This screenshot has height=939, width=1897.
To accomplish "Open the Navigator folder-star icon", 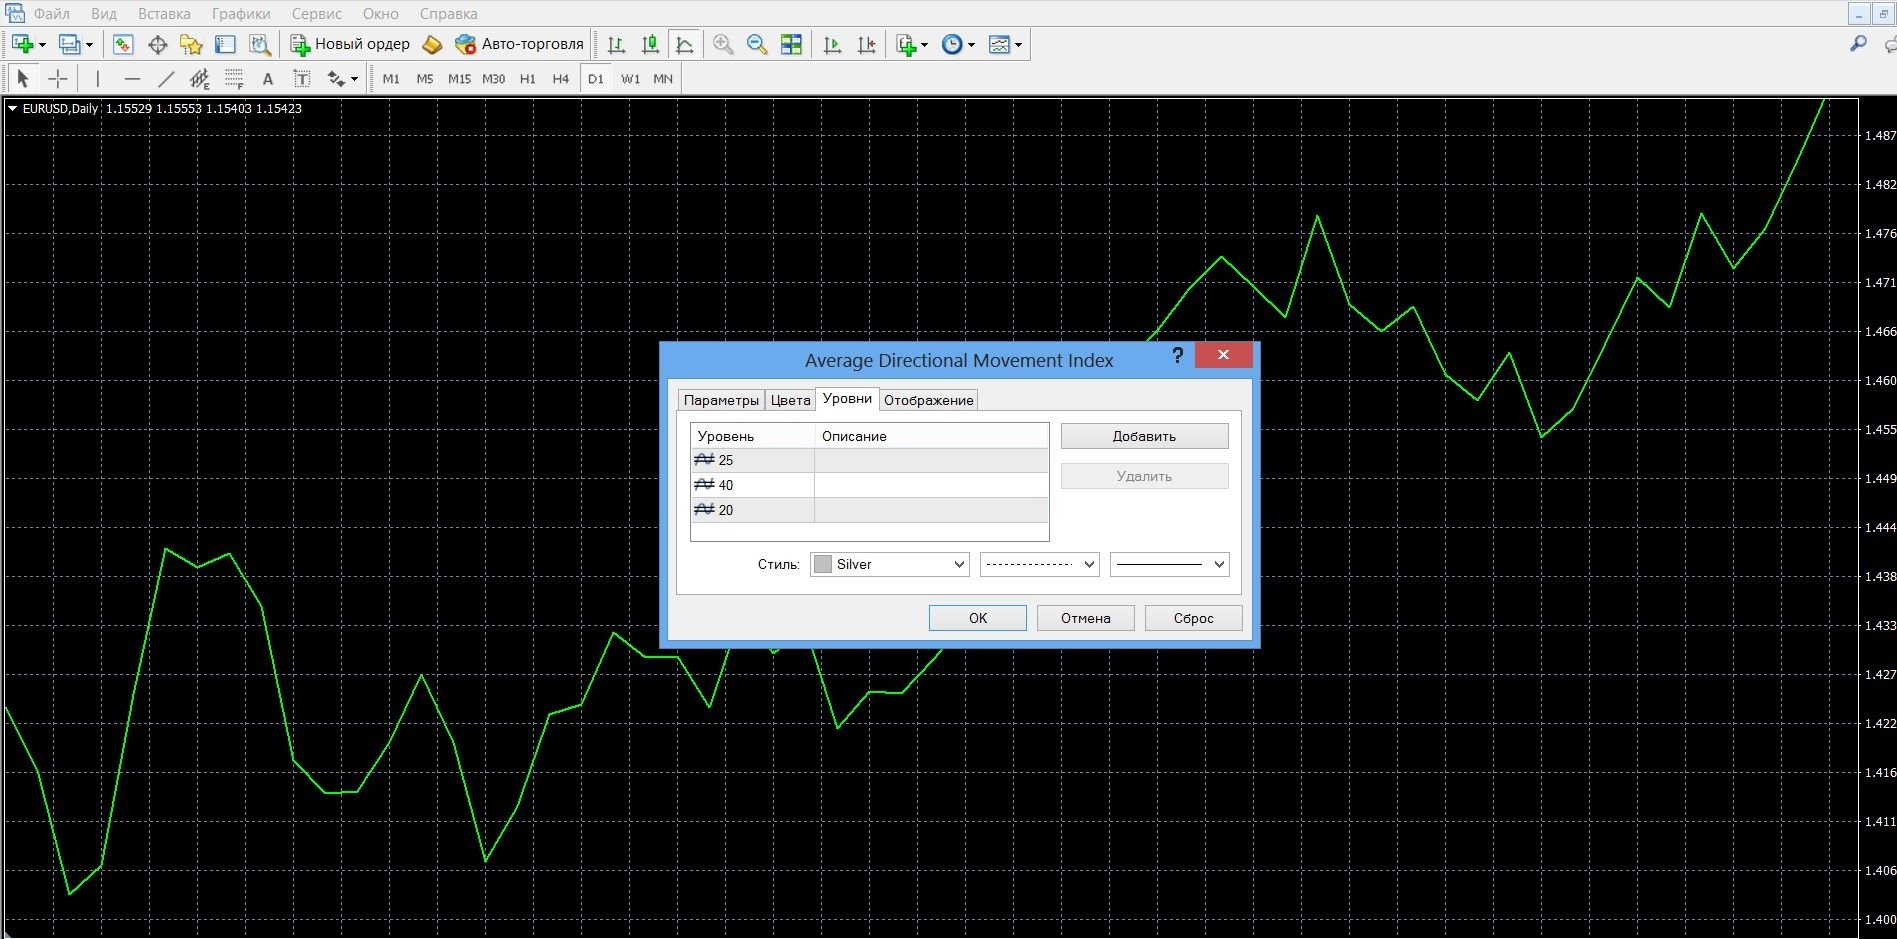I will [x=191, y=44].
